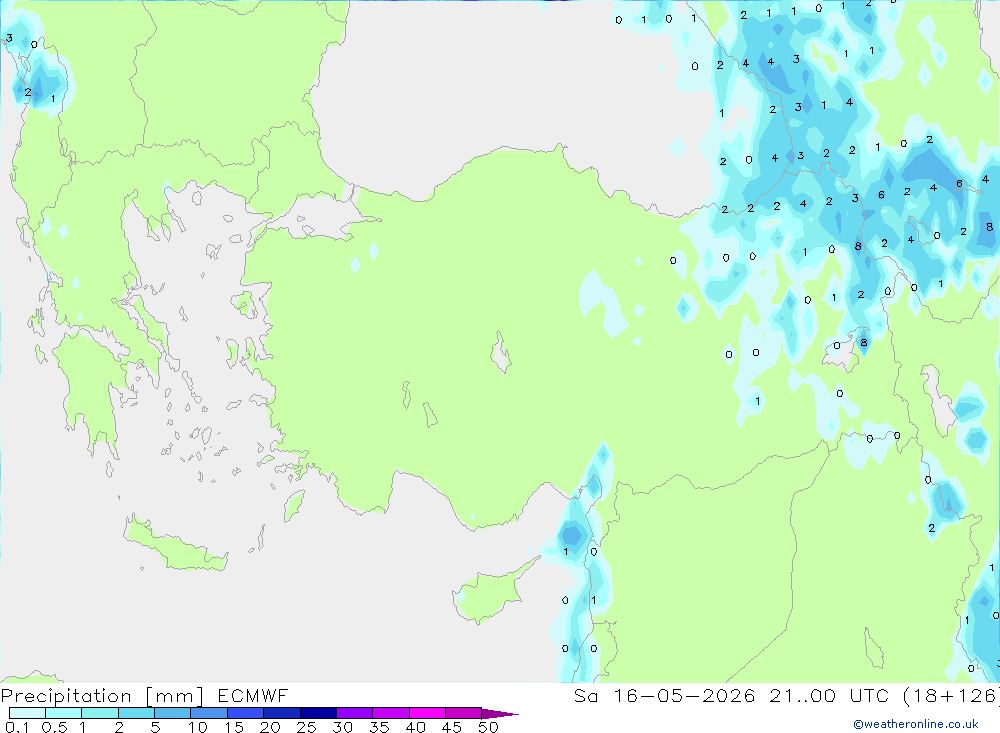Click the "Precipitation [mm]" title text

[x=102, y=696]
